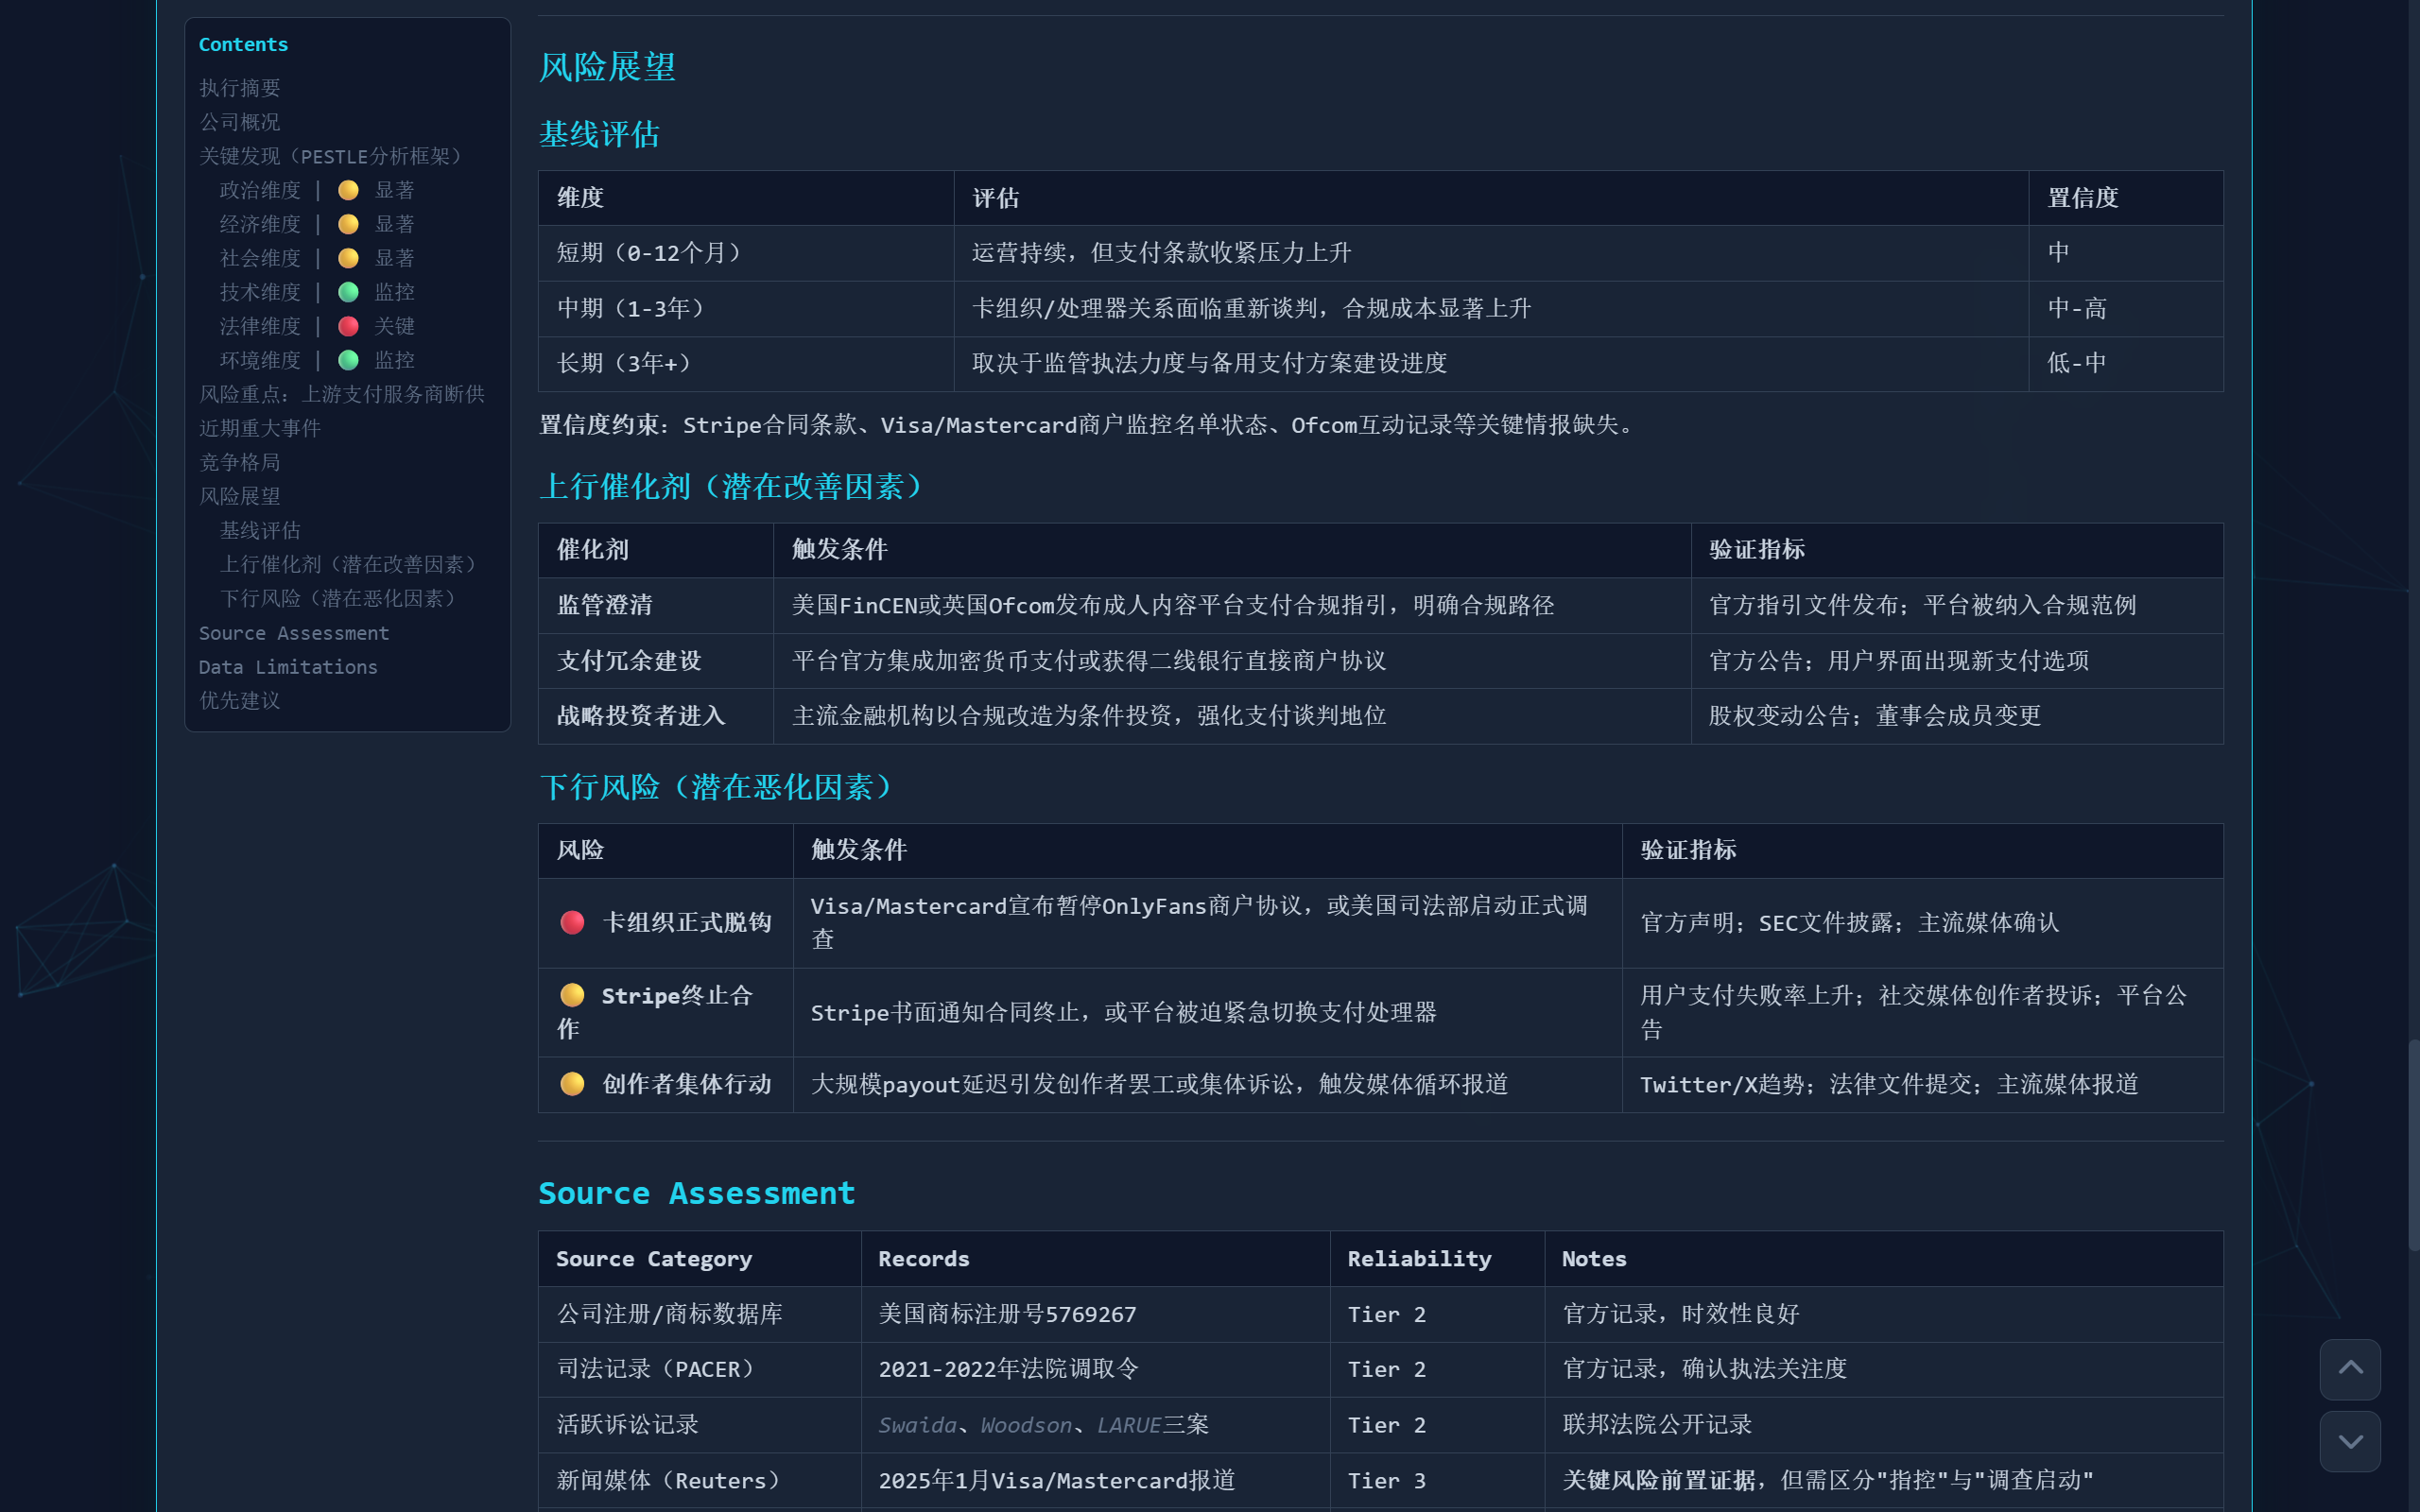The width and height of the screenshot is (2420, 1512).
Task: Click the 基线评估 subheading in content
Action: [599, 134]
